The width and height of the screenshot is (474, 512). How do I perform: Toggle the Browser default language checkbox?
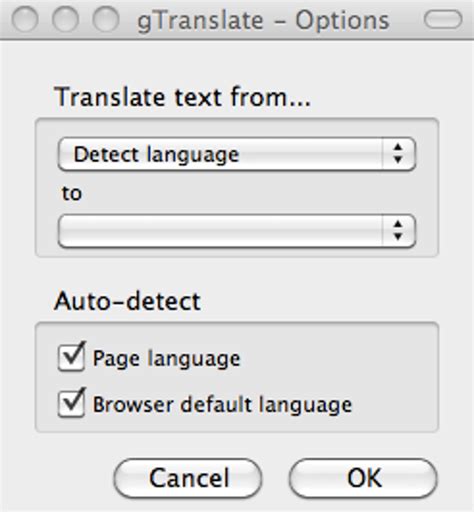point(71,403)
